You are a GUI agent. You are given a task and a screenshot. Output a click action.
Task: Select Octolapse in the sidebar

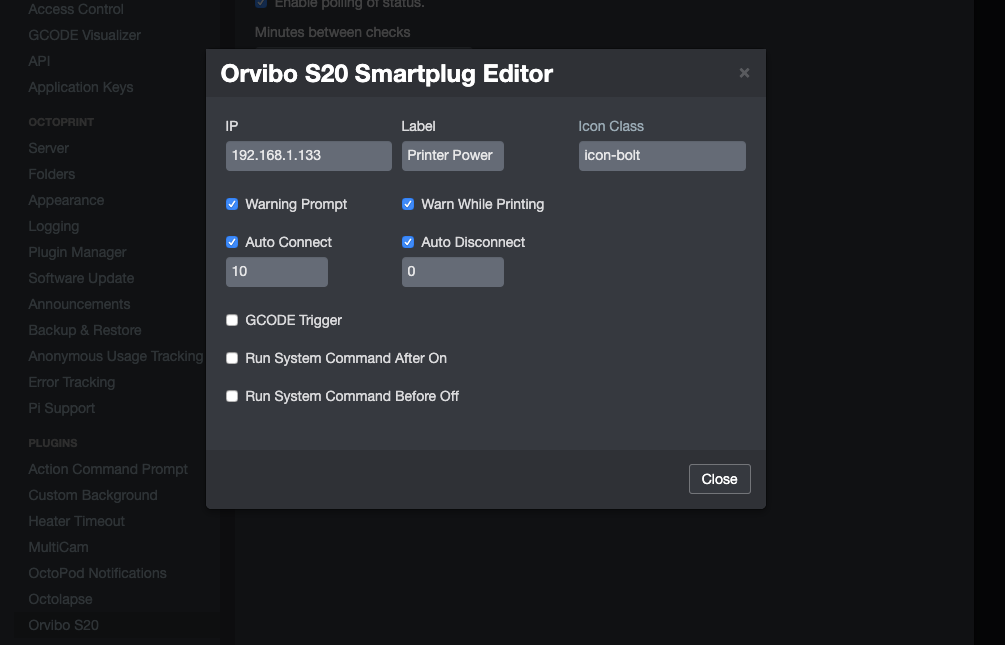click(60, 599)
